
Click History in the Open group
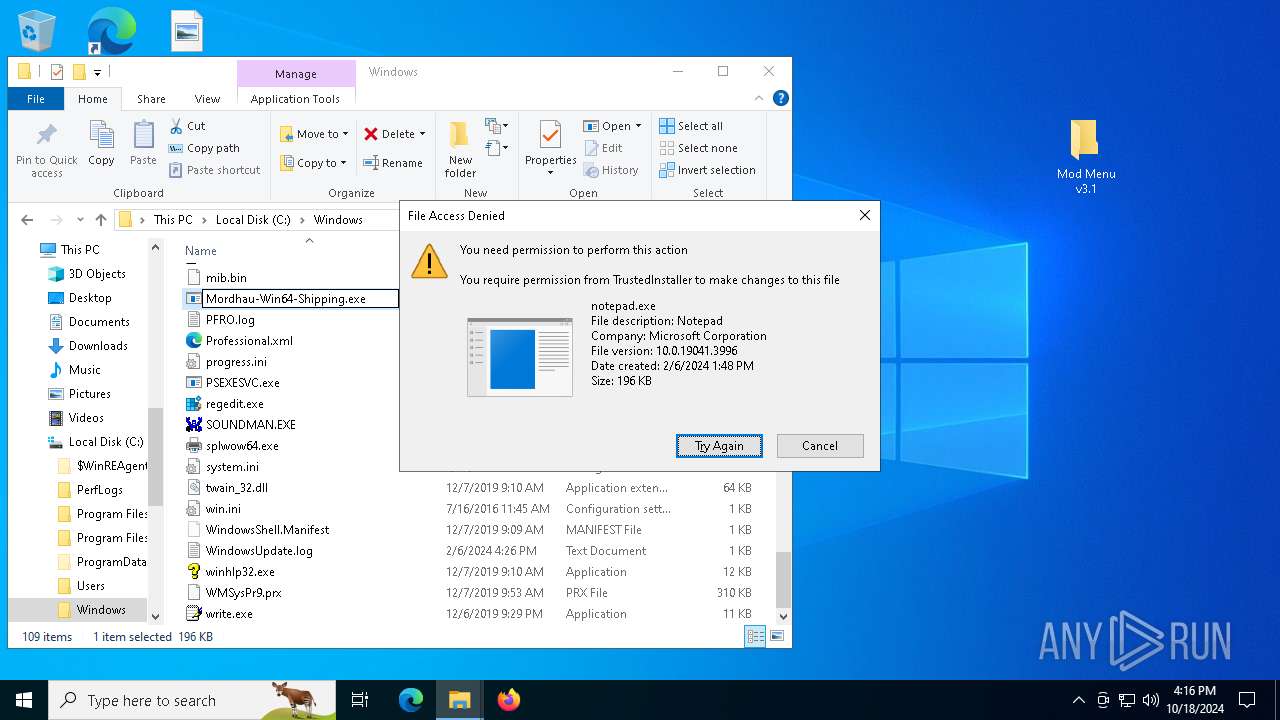(610, 170)
